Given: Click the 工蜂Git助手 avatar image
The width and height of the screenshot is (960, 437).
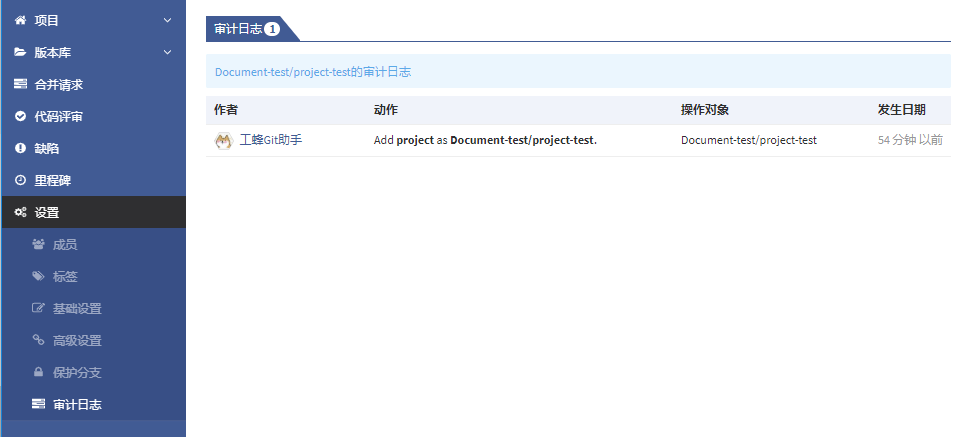Looking at the screenshot, I should [224, 141].
